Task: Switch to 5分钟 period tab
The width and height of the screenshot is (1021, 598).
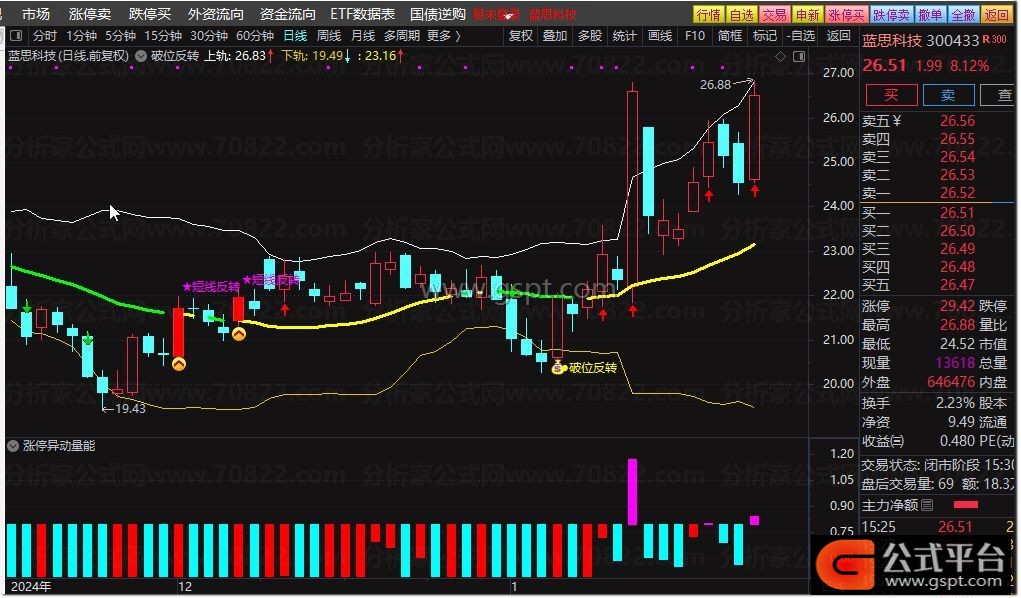Action: pyautogui.click(x=120, y=36)
